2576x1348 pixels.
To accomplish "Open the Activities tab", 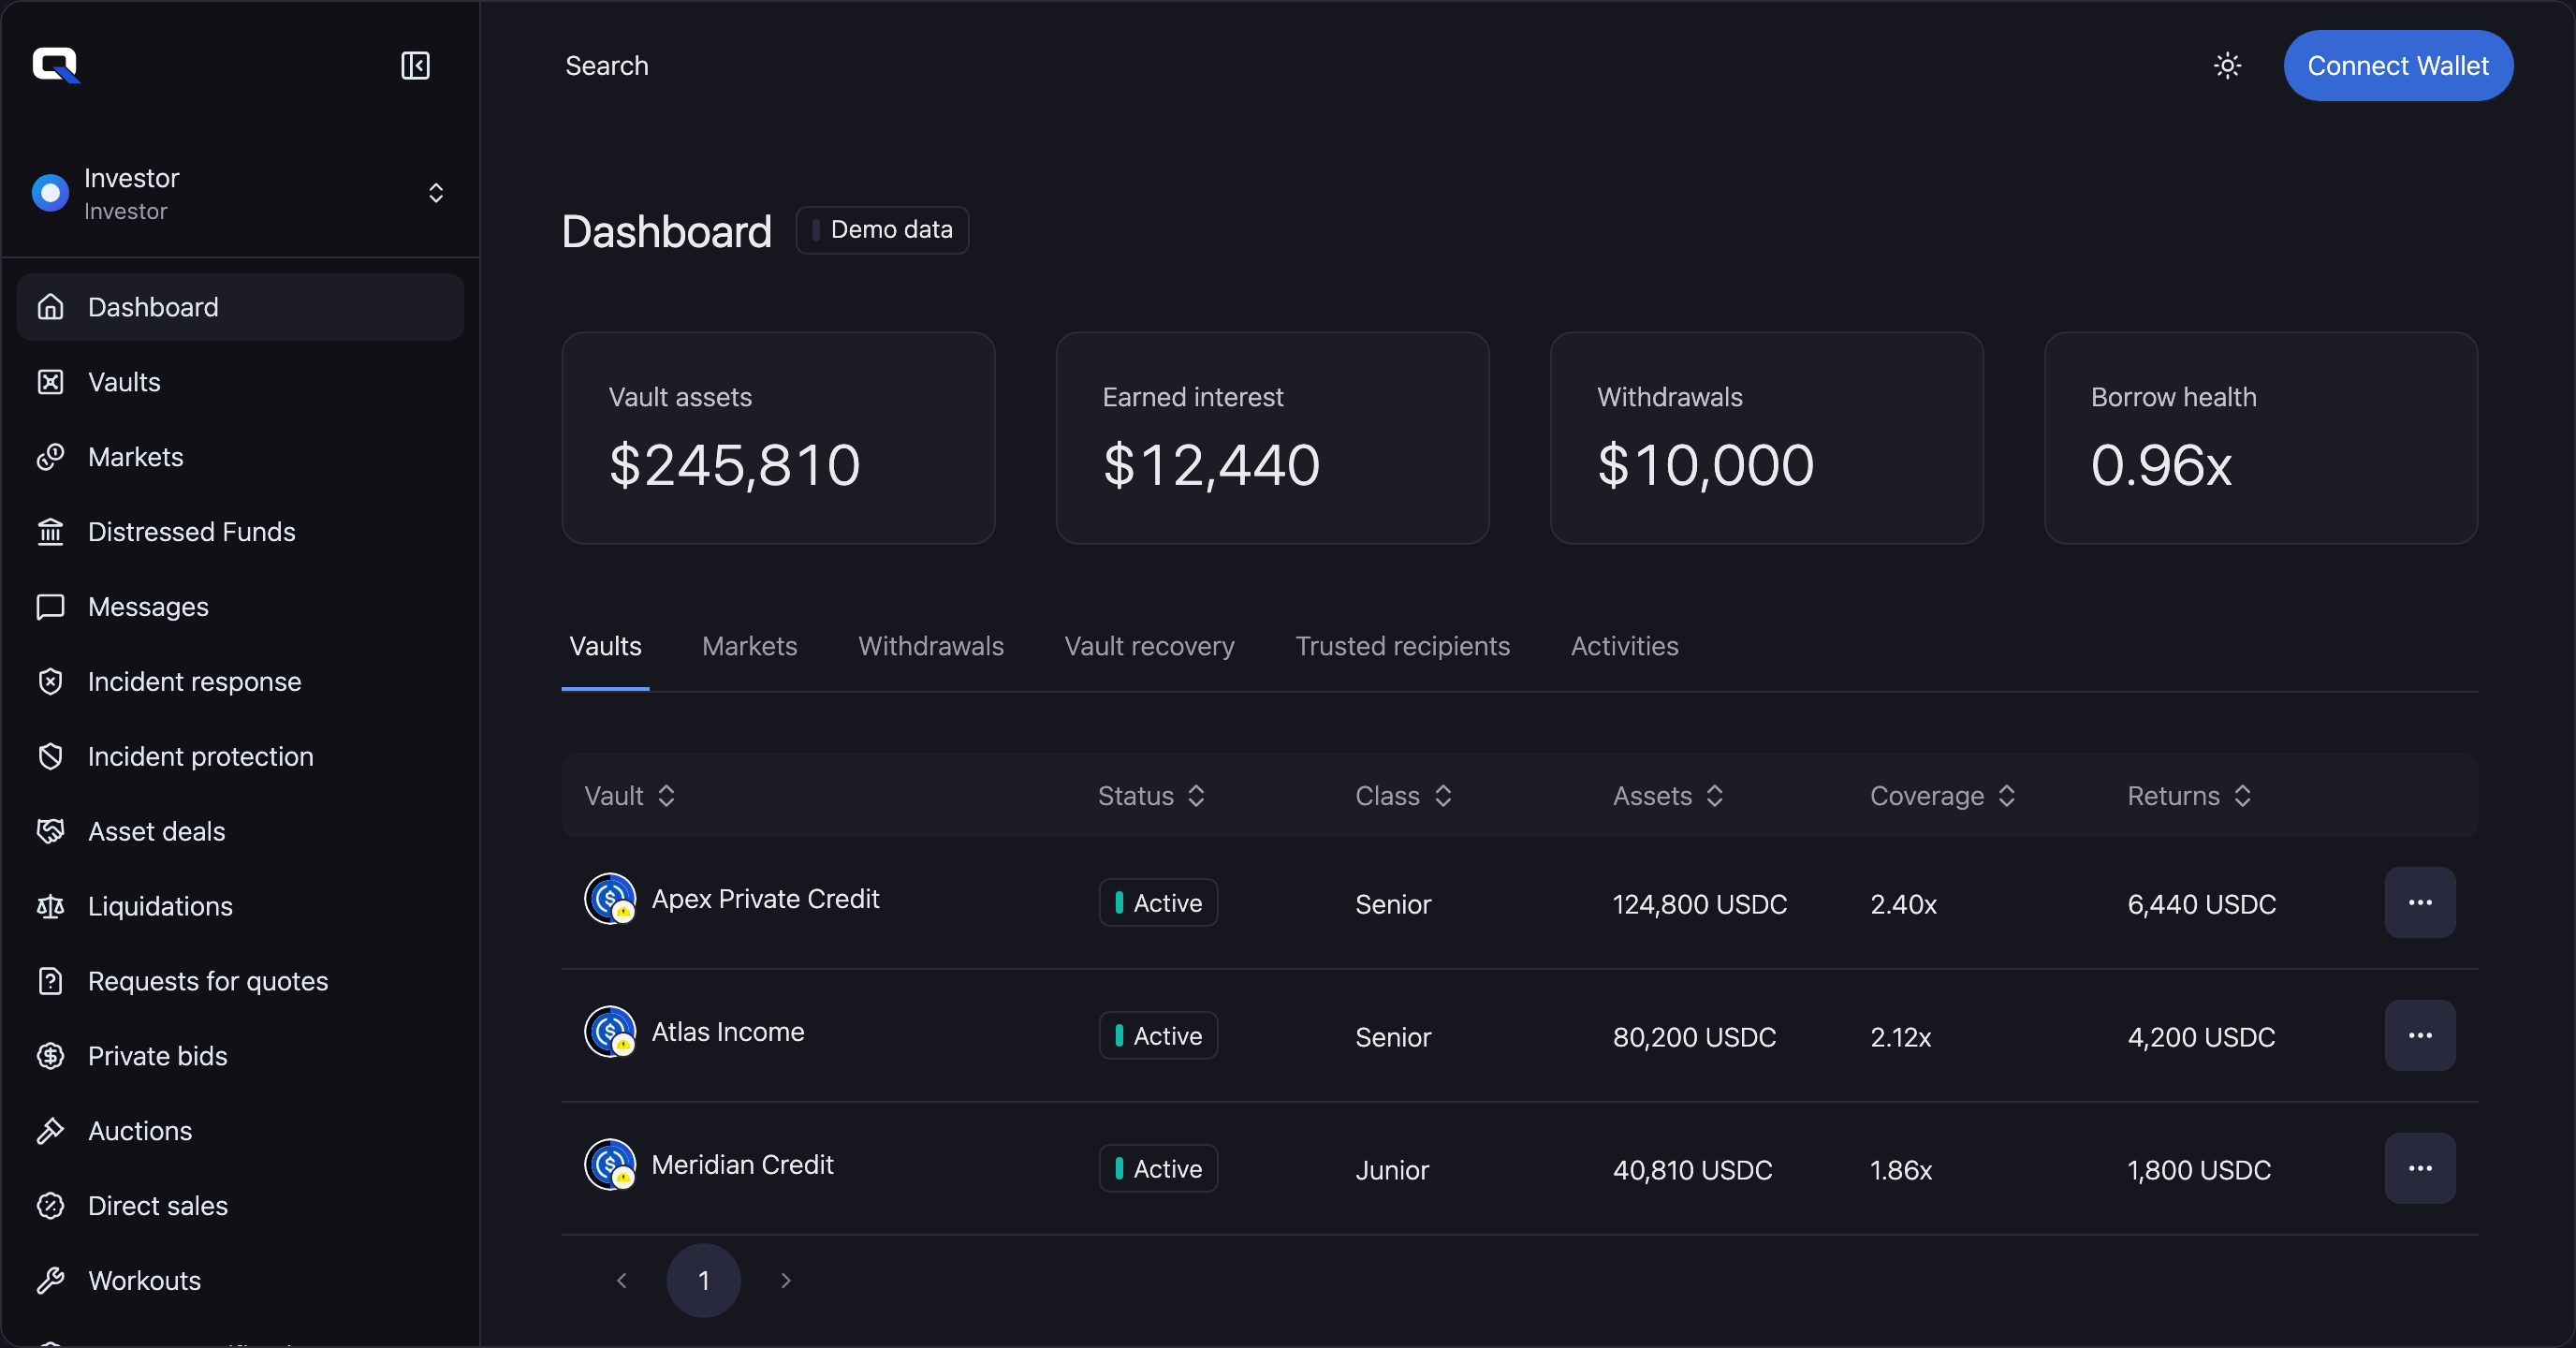I will coord(1624,647).
